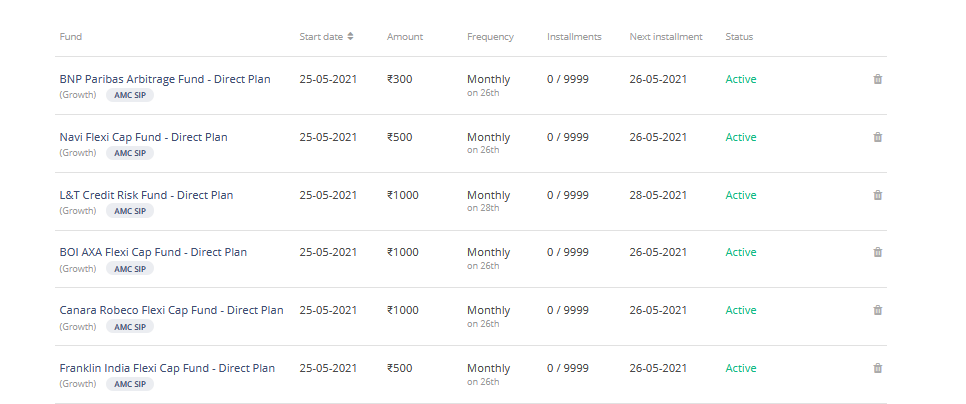Click trash icon for L&T Credit Risk Fund

point(878,195)
